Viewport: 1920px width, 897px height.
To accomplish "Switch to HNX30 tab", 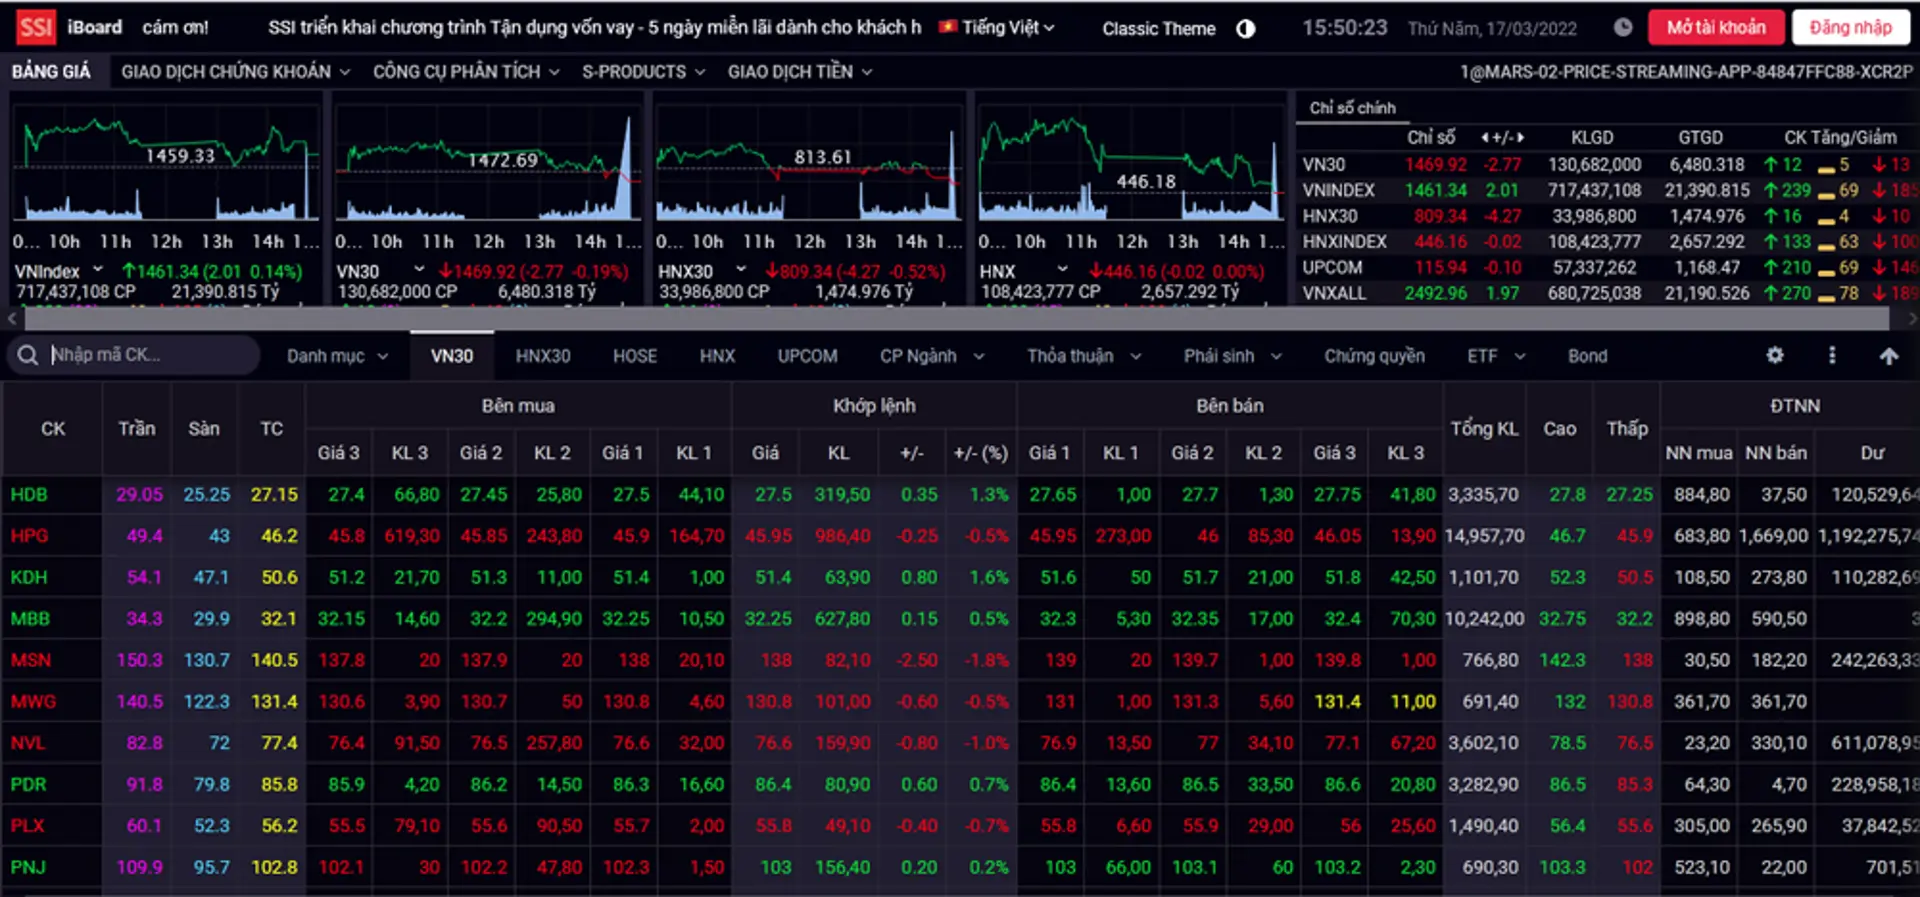I will click(x=543, y=356).
